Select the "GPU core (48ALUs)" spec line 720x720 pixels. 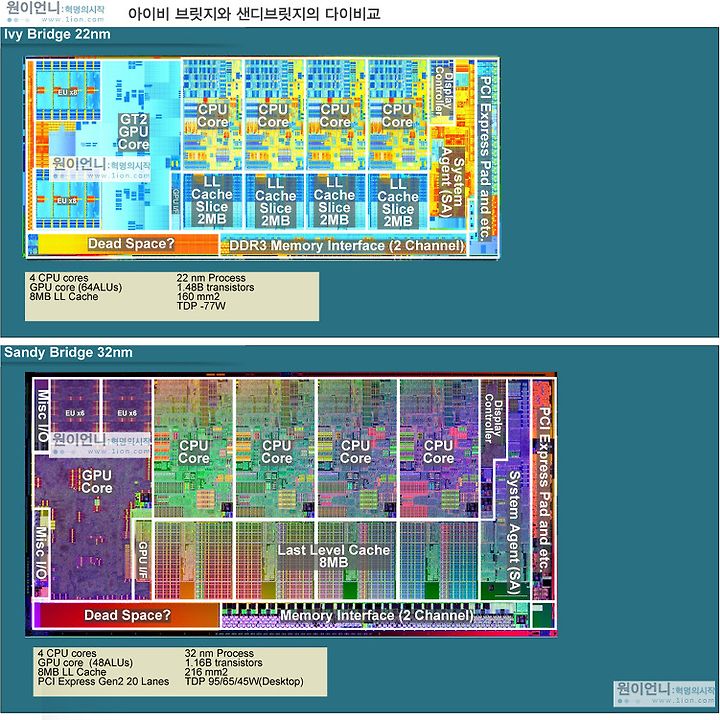point(85,663)
